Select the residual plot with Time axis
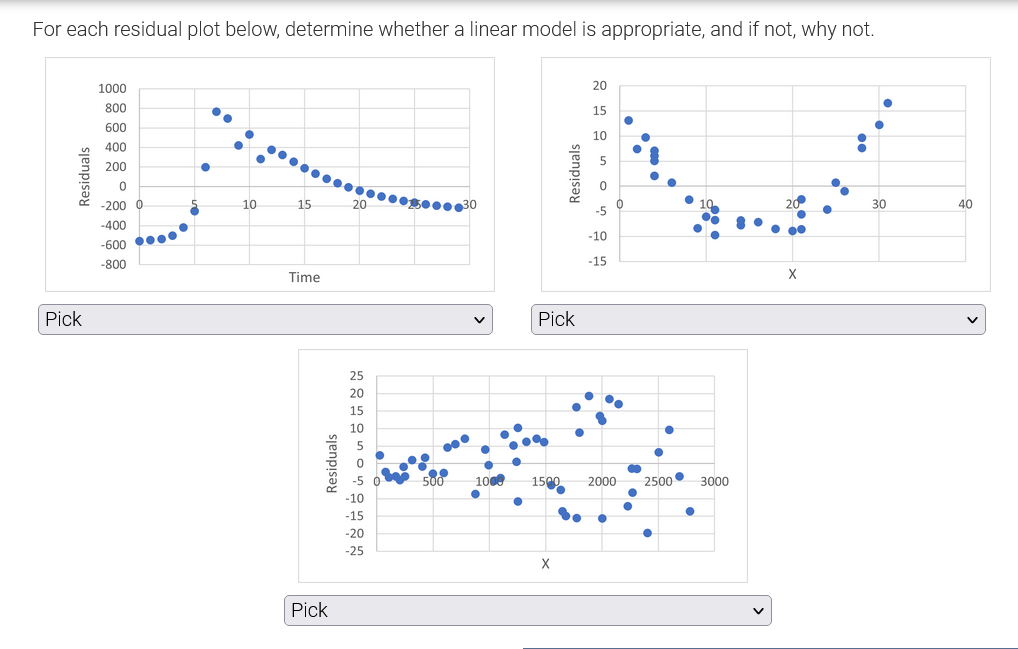Viewport: 1018px width, 649px height. [270, 175]
